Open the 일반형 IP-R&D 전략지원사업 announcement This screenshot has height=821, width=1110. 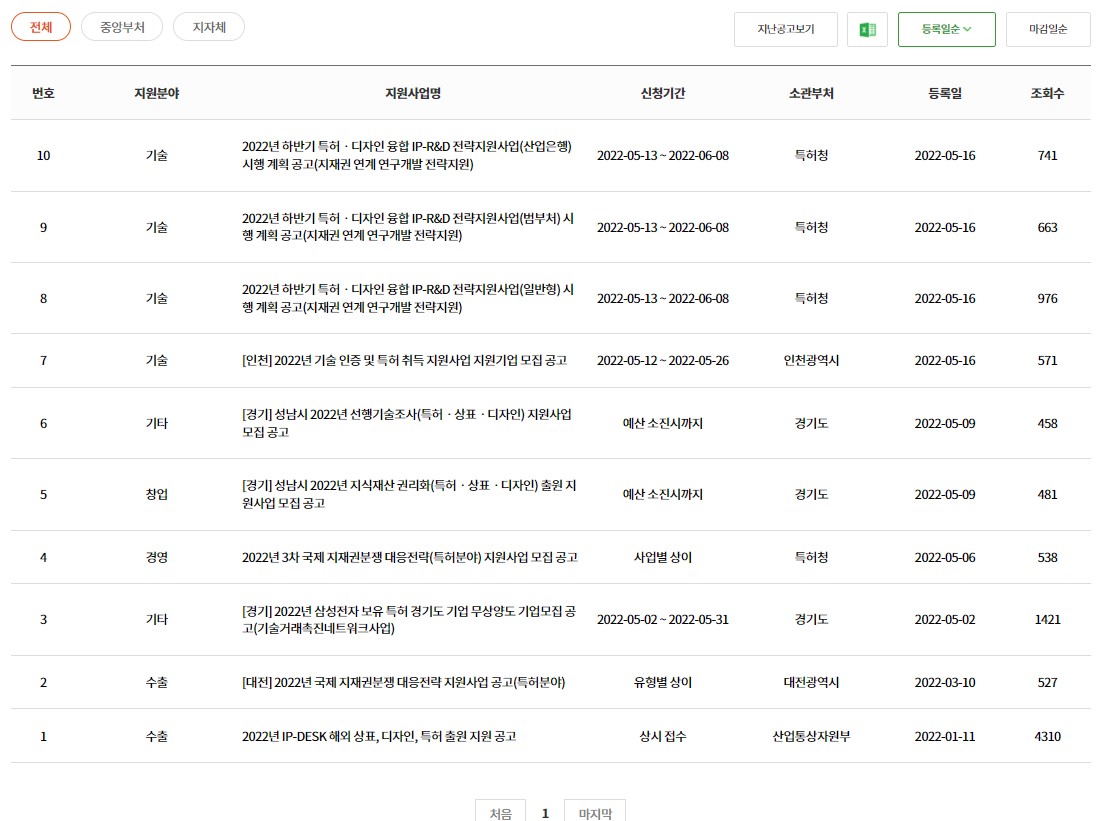click(407, 298)
